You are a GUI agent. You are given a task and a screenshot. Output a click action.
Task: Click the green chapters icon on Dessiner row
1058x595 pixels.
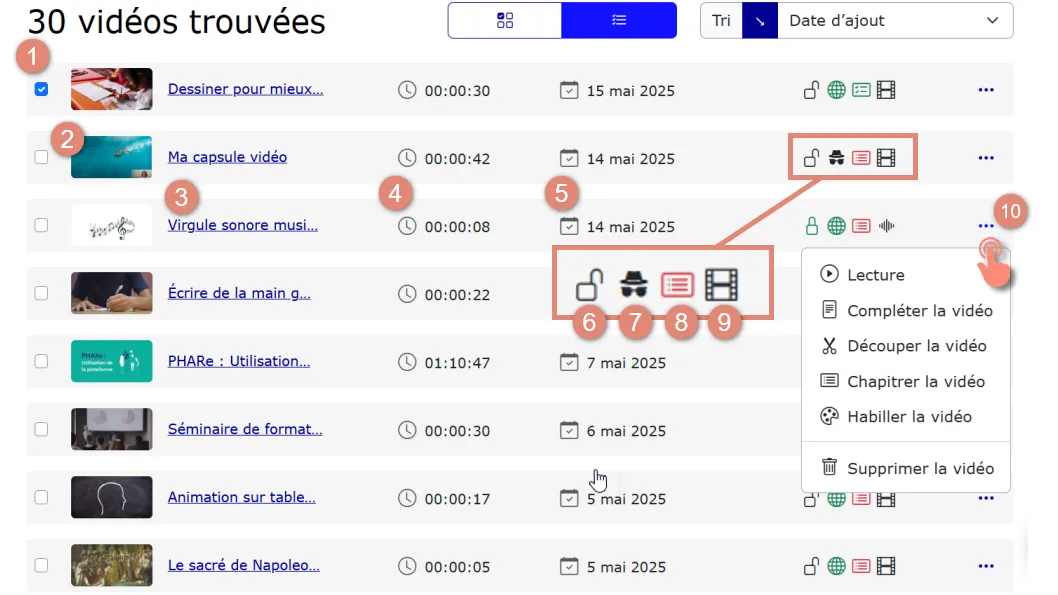861,90
